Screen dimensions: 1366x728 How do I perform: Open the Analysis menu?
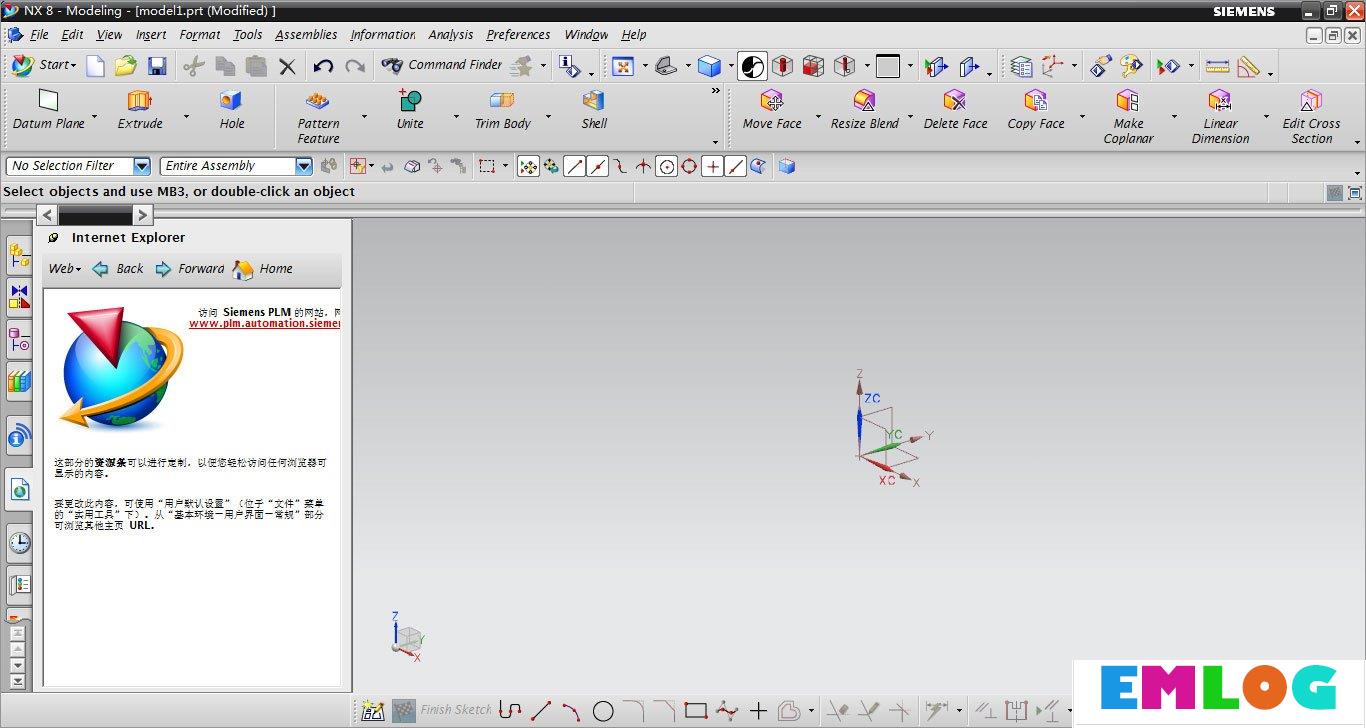point(451,34)
